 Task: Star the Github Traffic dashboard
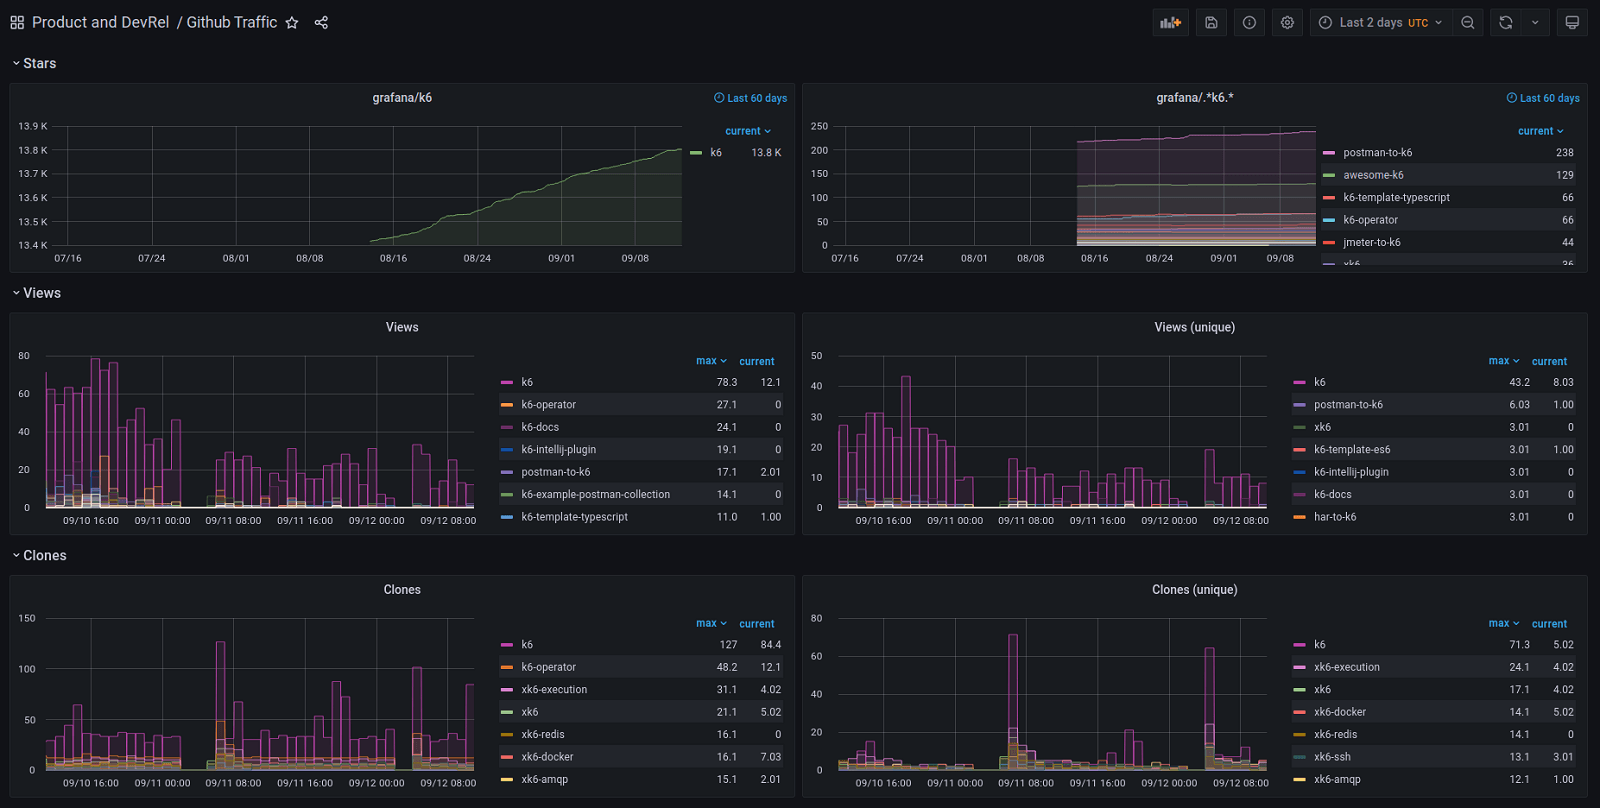292,22
